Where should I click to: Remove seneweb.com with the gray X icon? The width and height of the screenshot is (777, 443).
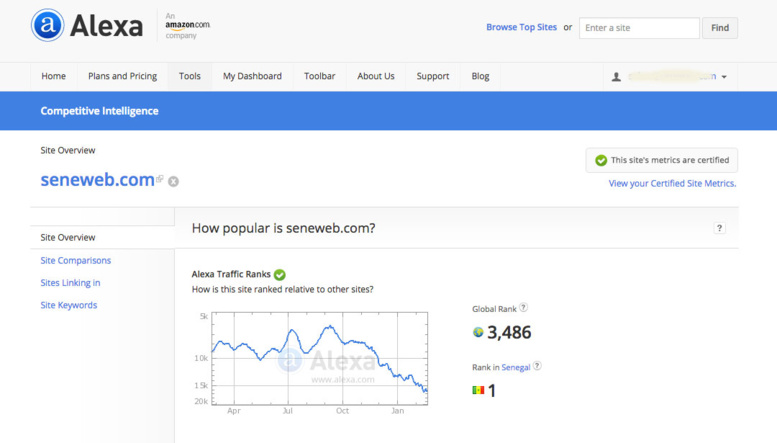[173, 181]
